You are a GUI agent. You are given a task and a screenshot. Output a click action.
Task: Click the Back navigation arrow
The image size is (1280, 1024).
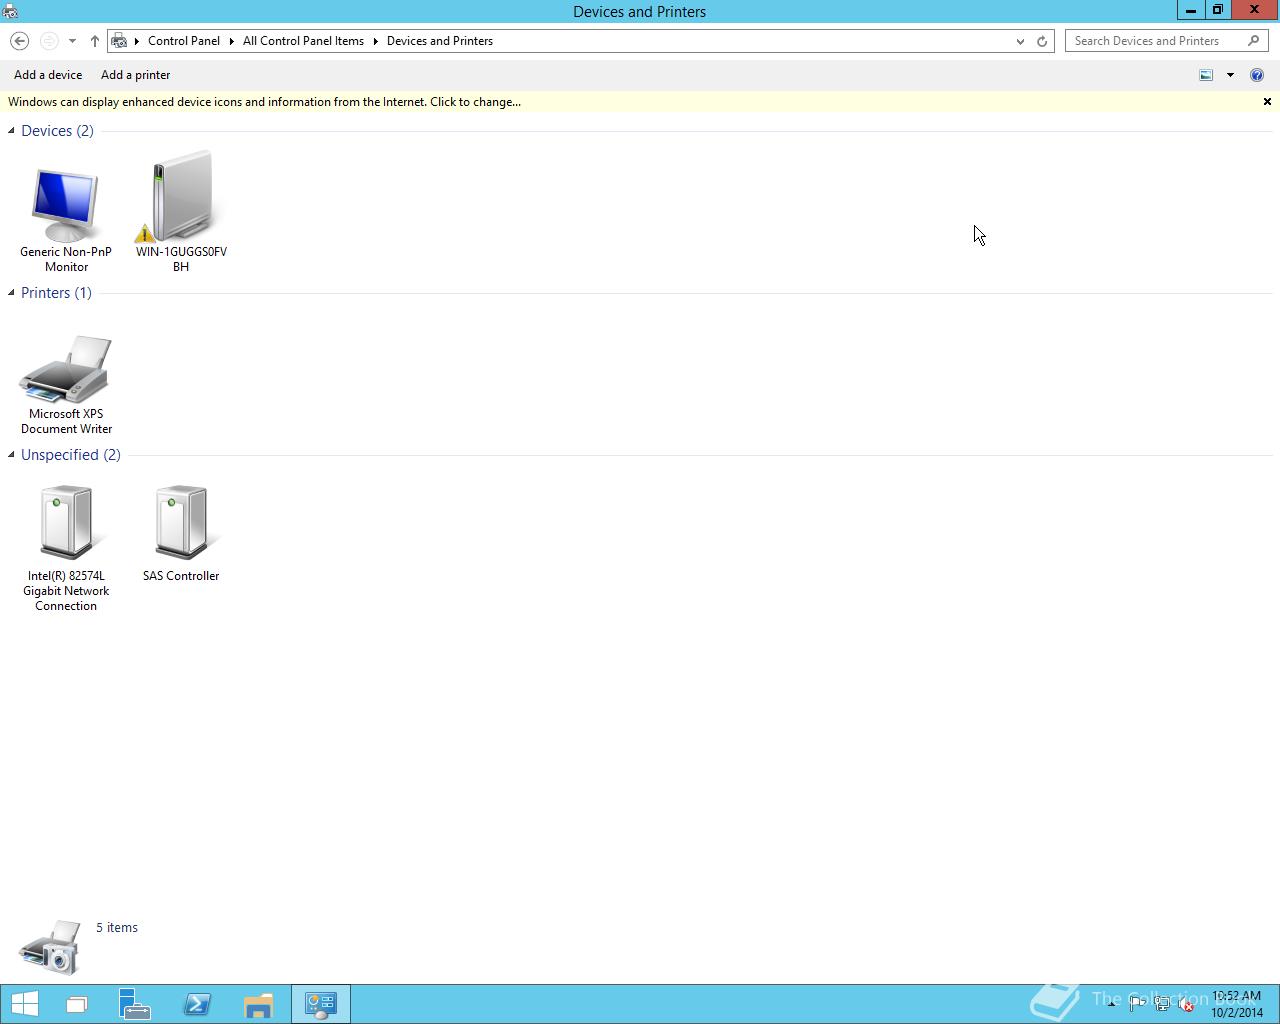(x=19, y=41)
